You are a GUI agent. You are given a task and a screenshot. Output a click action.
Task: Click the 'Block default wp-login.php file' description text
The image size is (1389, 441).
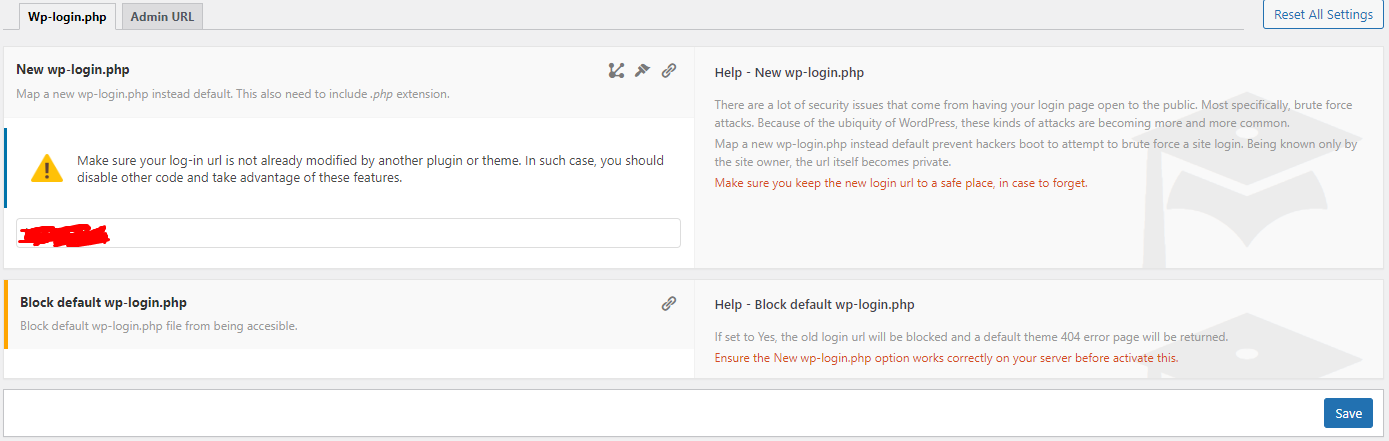click(x=159, y=326)
